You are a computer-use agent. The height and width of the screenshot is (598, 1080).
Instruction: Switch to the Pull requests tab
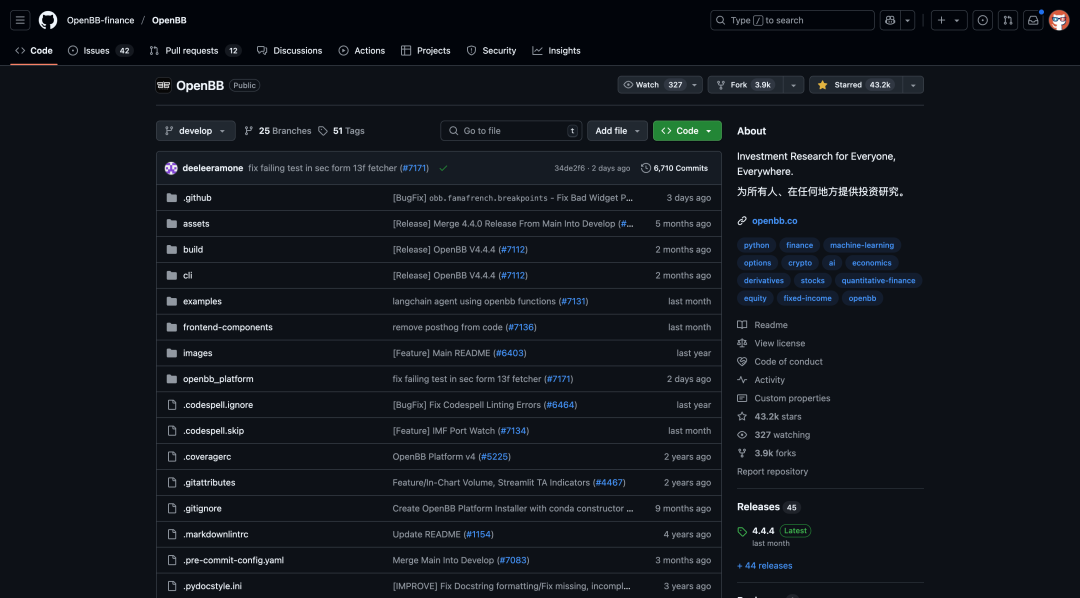pyautogui.click(x=195, y=51)
